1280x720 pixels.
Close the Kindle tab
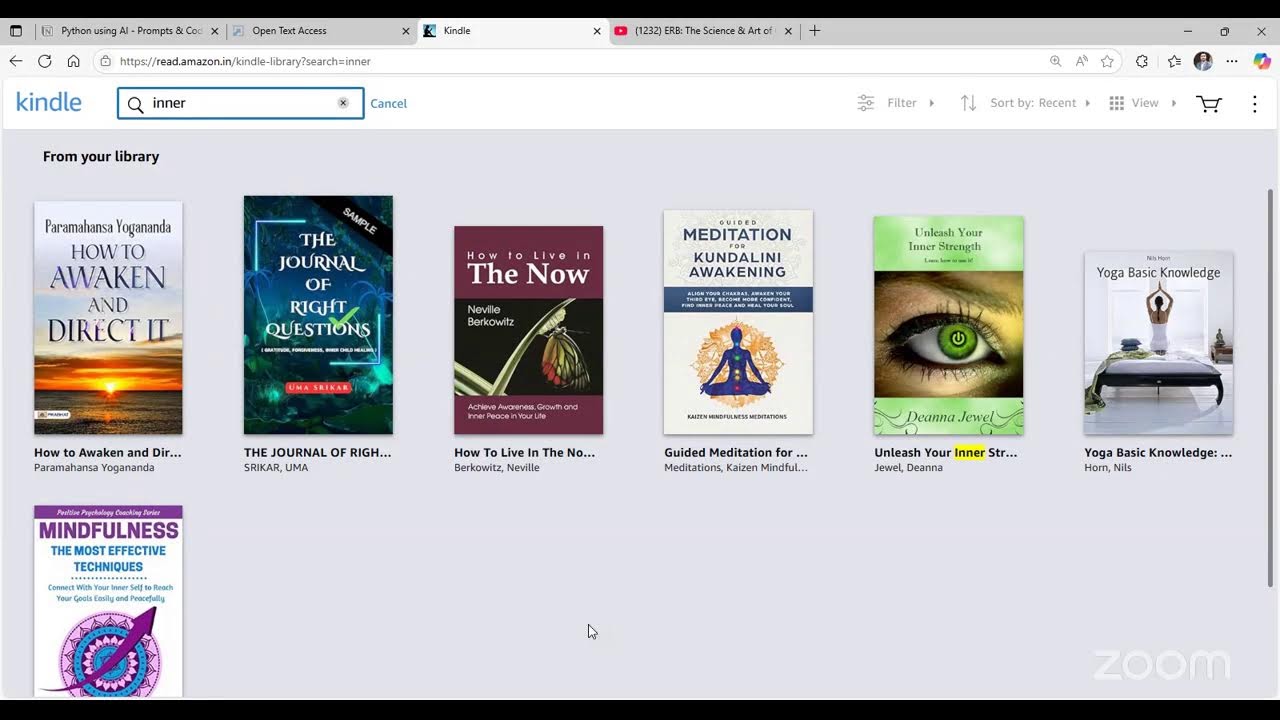[597, 31]
